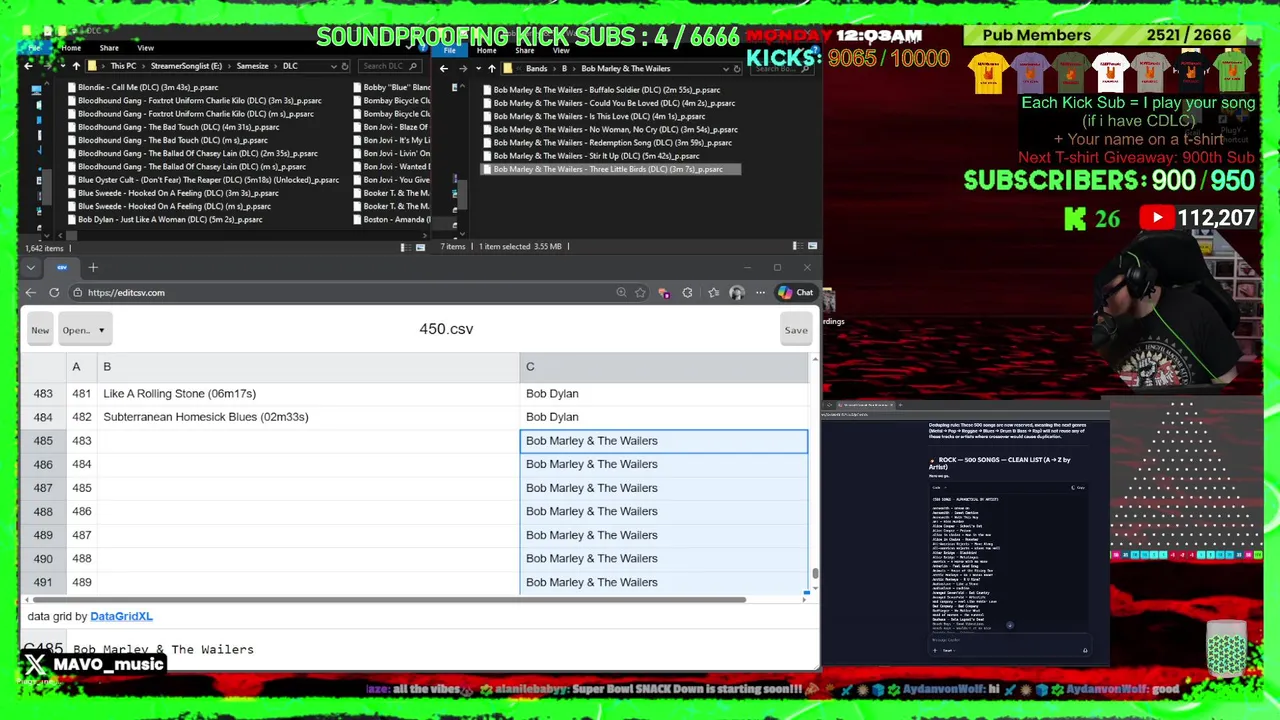Open the Share tab in DLC explorer

109,48
